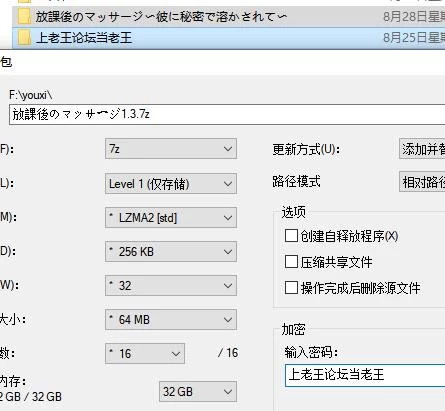Expand solid block size 64 MB dropdown

(171, 319)
